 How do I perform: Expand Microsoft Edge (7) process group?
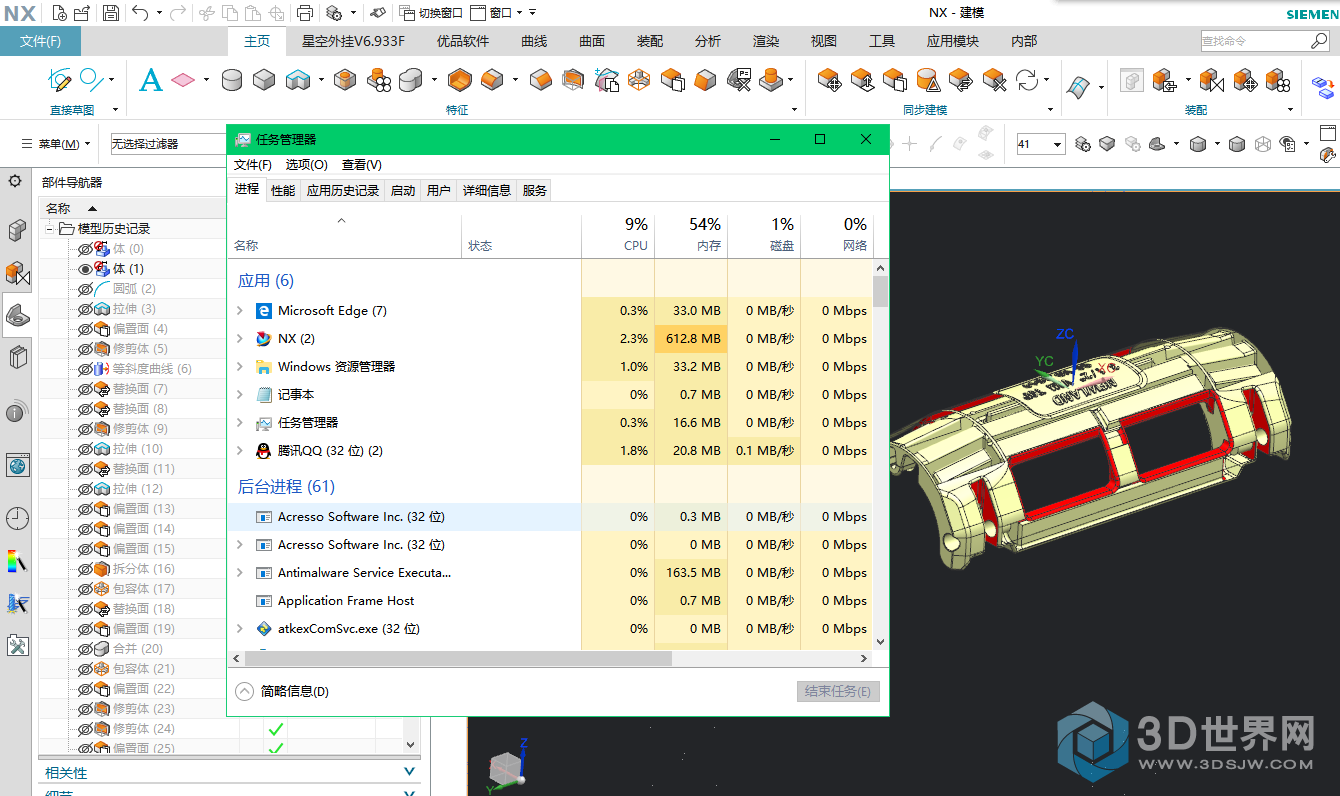coord(240,311)
